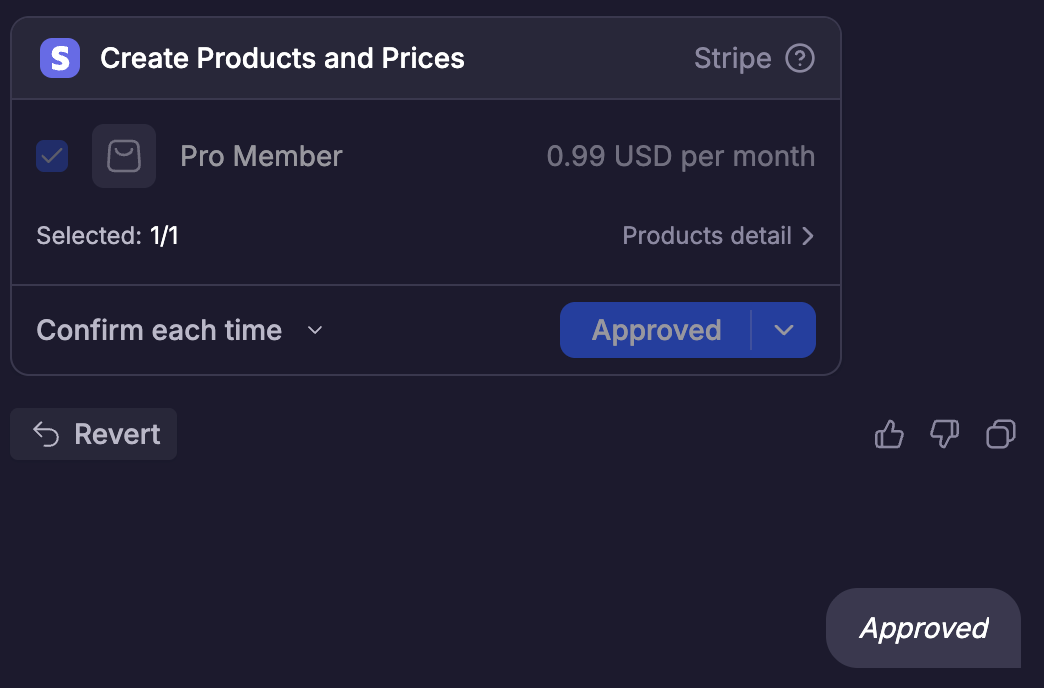Click the 0.99 USD per month price
Image resolution: width=1044 pixels, height=688 pixels.
[680, 156]
